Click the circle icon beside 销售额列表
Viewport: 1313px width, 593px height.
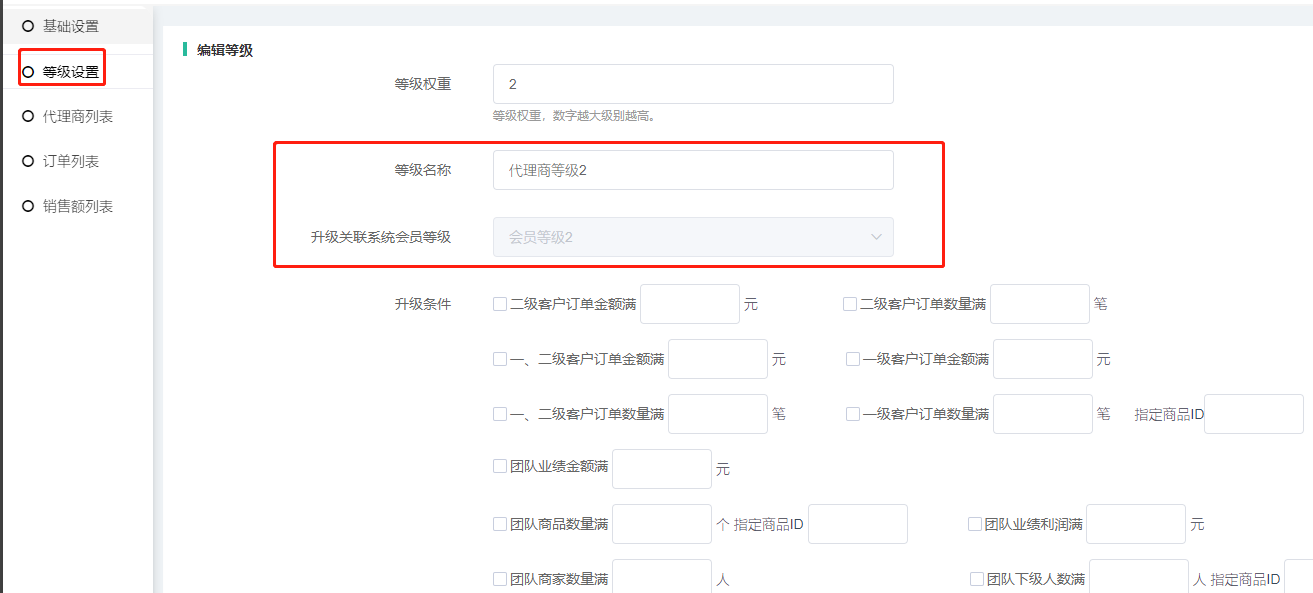[x=28, y=206]
